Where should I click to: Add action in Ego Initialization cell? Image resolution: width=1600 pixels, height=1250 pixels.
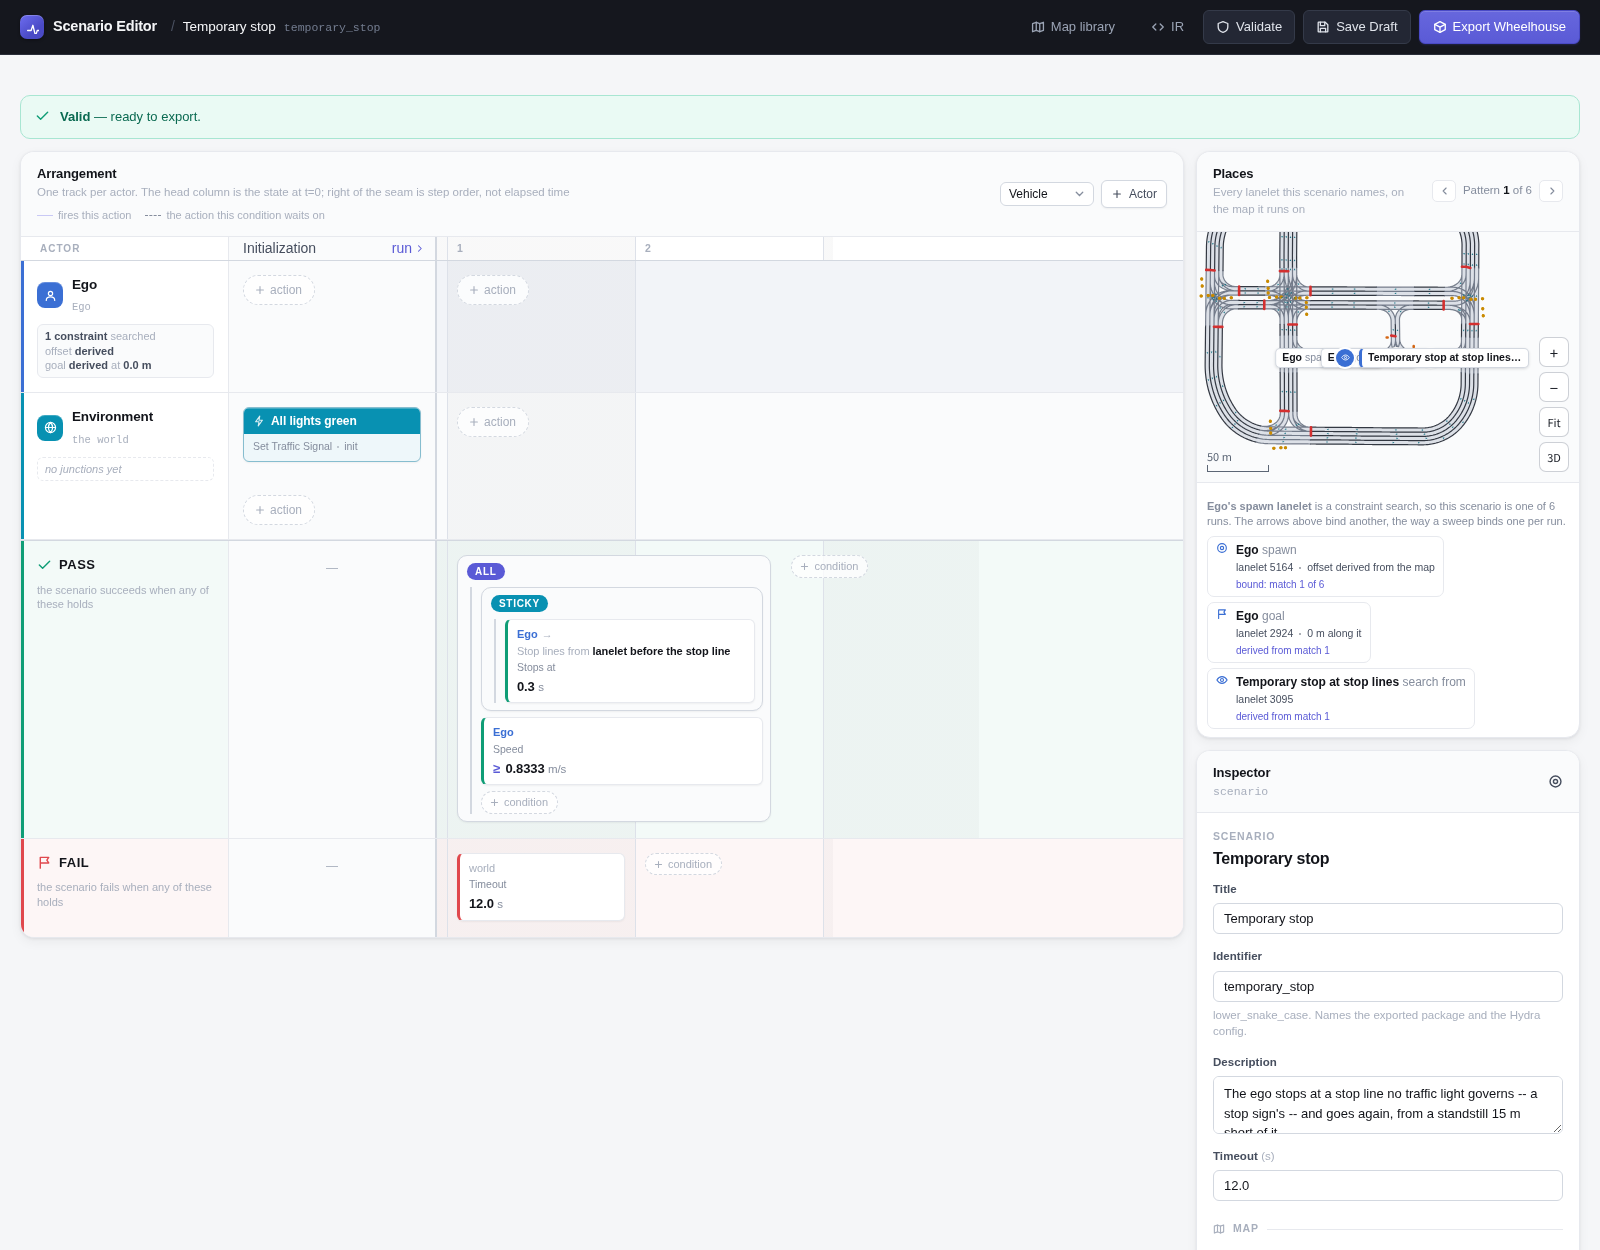tap(279, 290)
